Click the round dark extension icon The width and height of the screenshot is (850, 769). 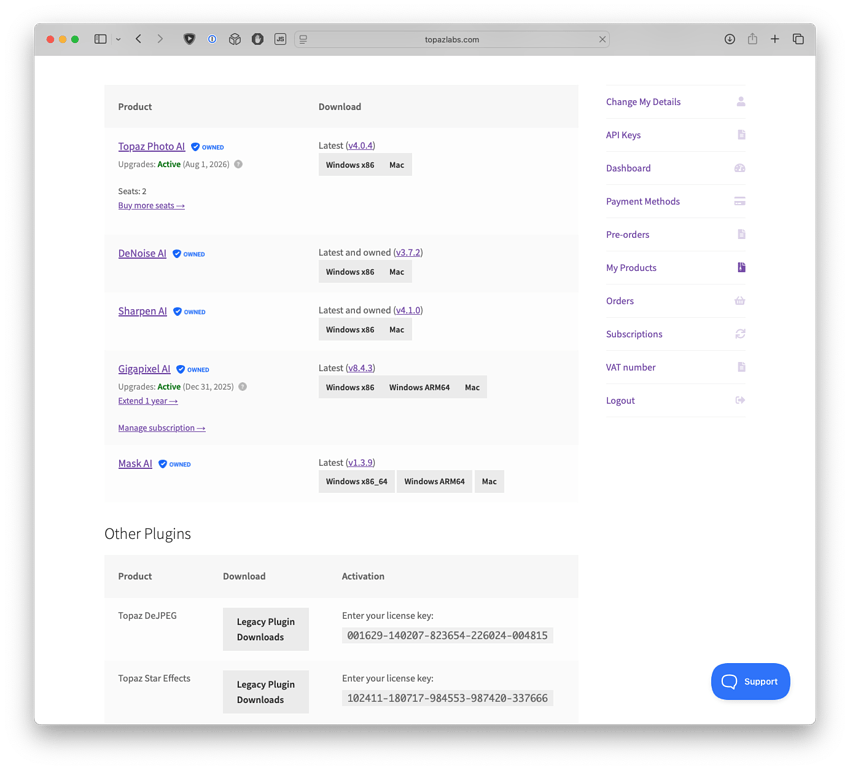point(257,39)
